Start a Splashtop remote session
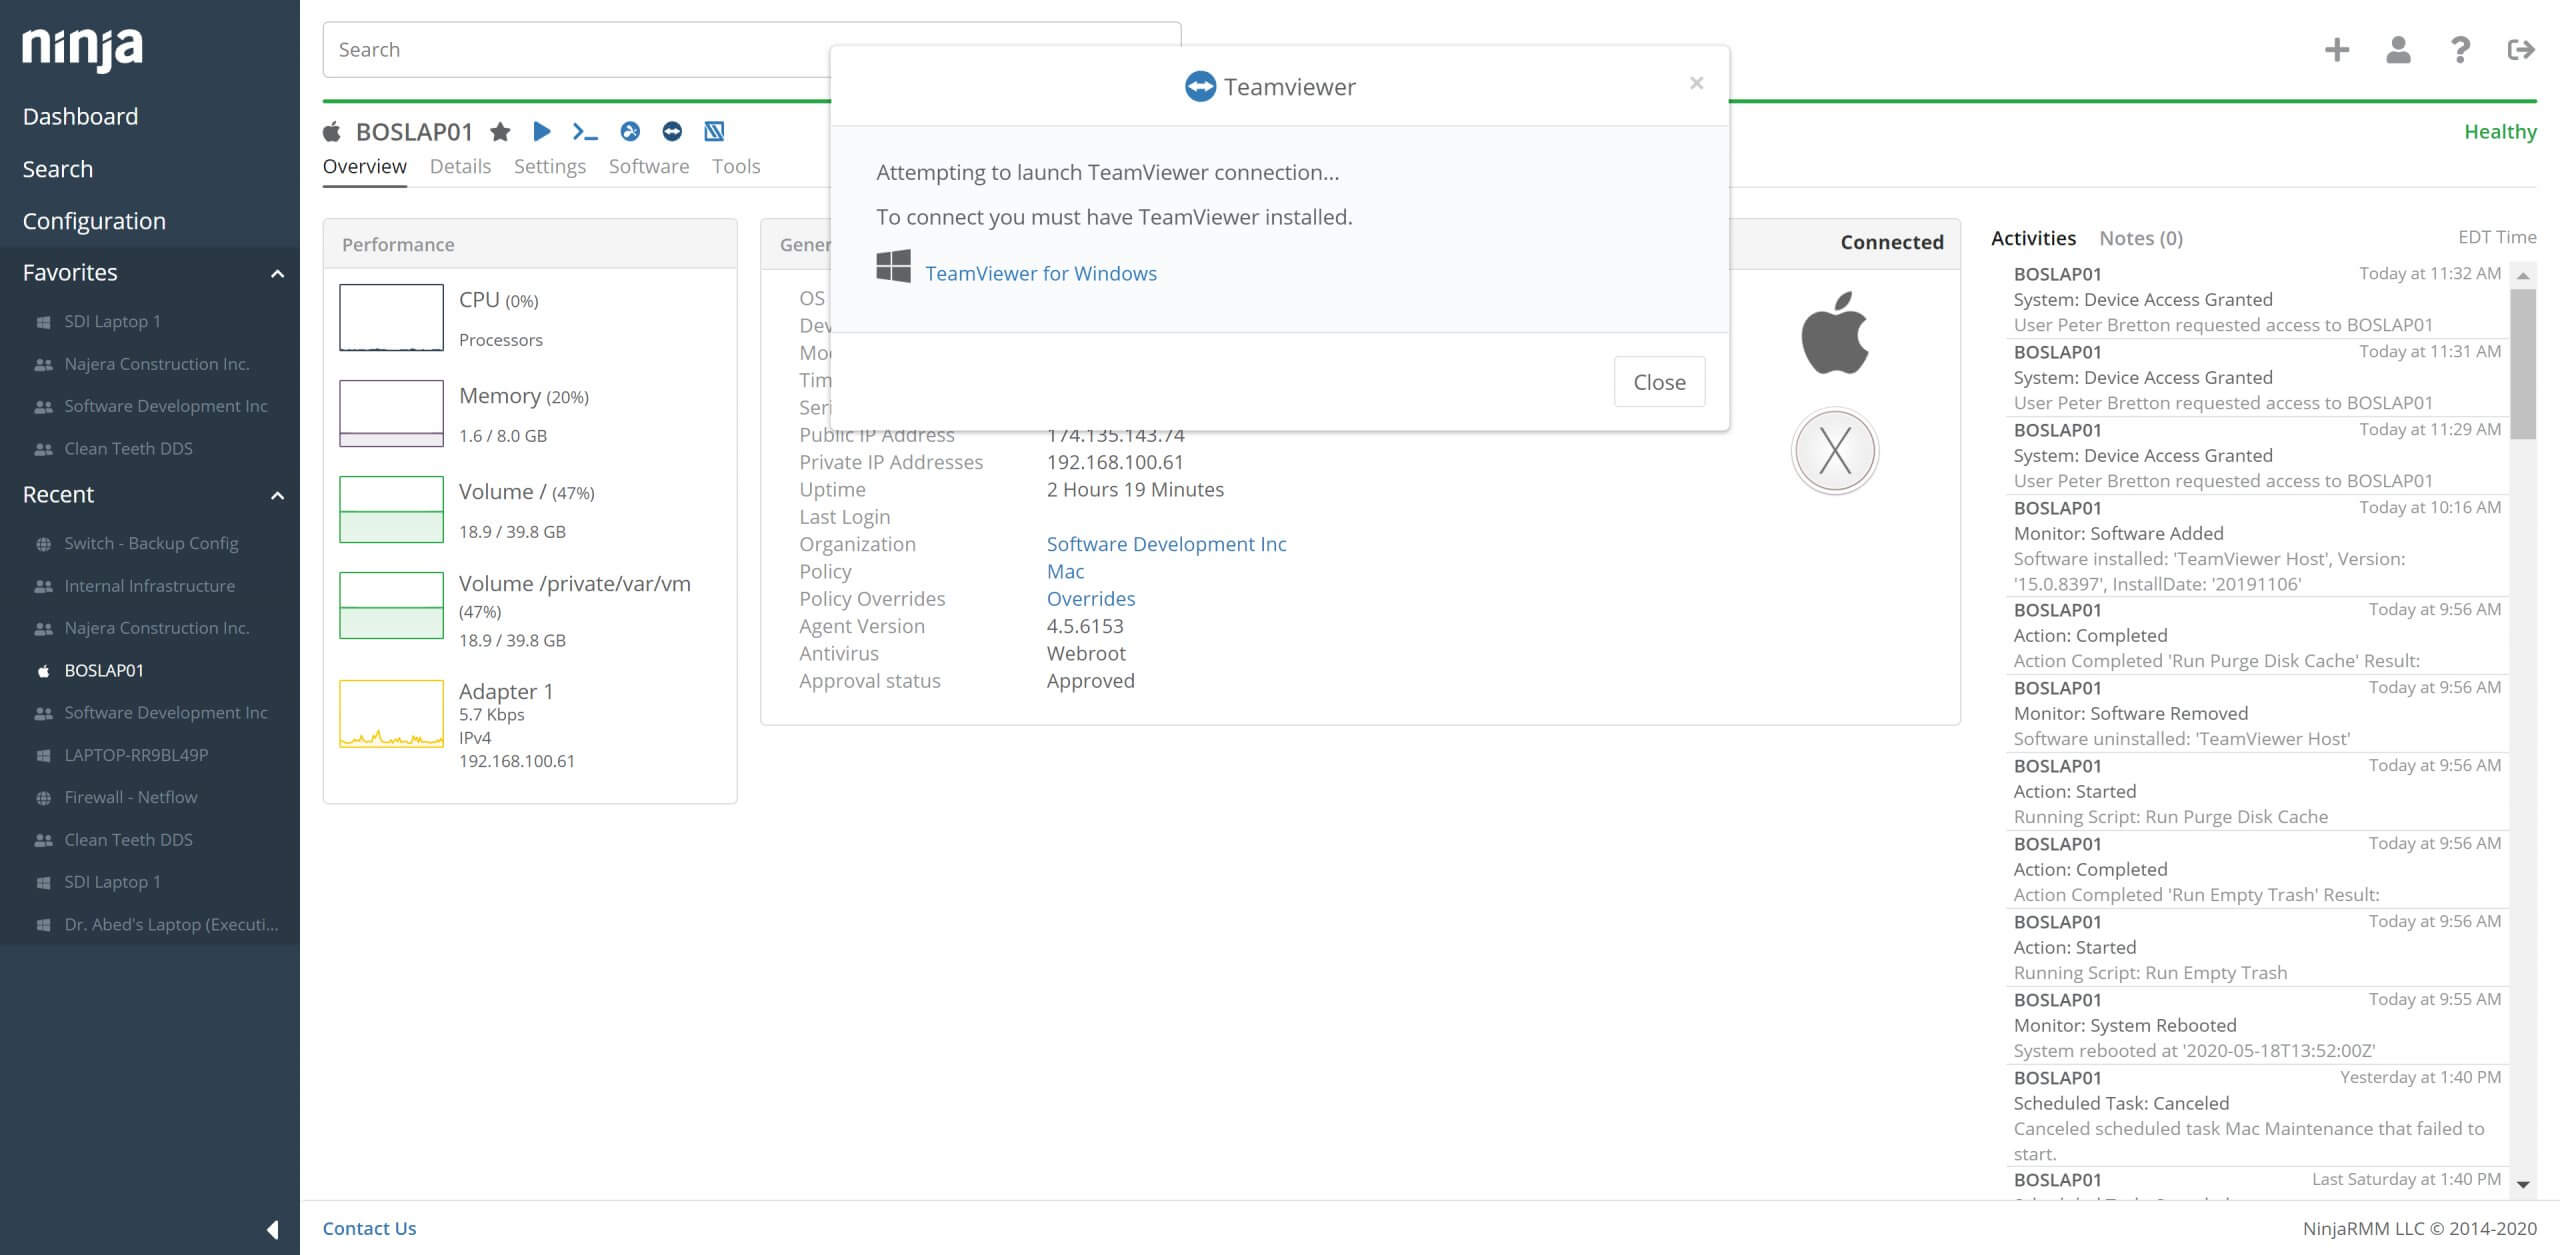This screenshot has width=2560, height=1255. [628, 131]
